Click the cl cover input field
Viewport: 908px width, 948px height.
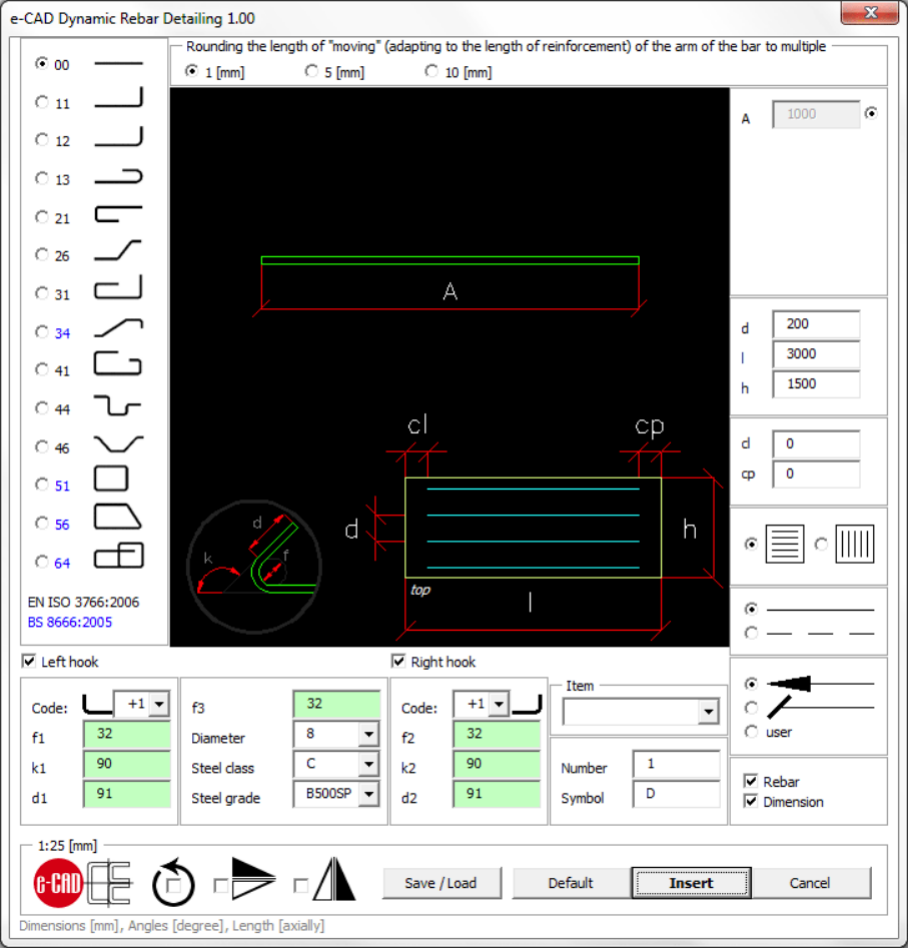point(816,444)
